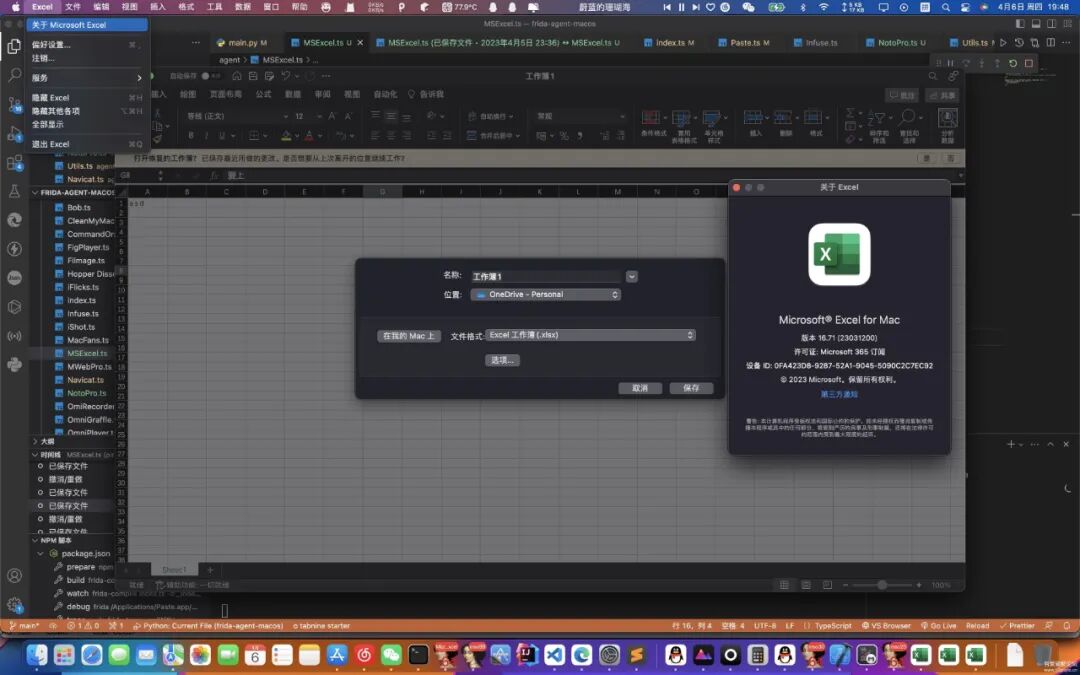Open the Python icon in activity bar
This screenshot has height=675, width=1080.
(14, 365)
